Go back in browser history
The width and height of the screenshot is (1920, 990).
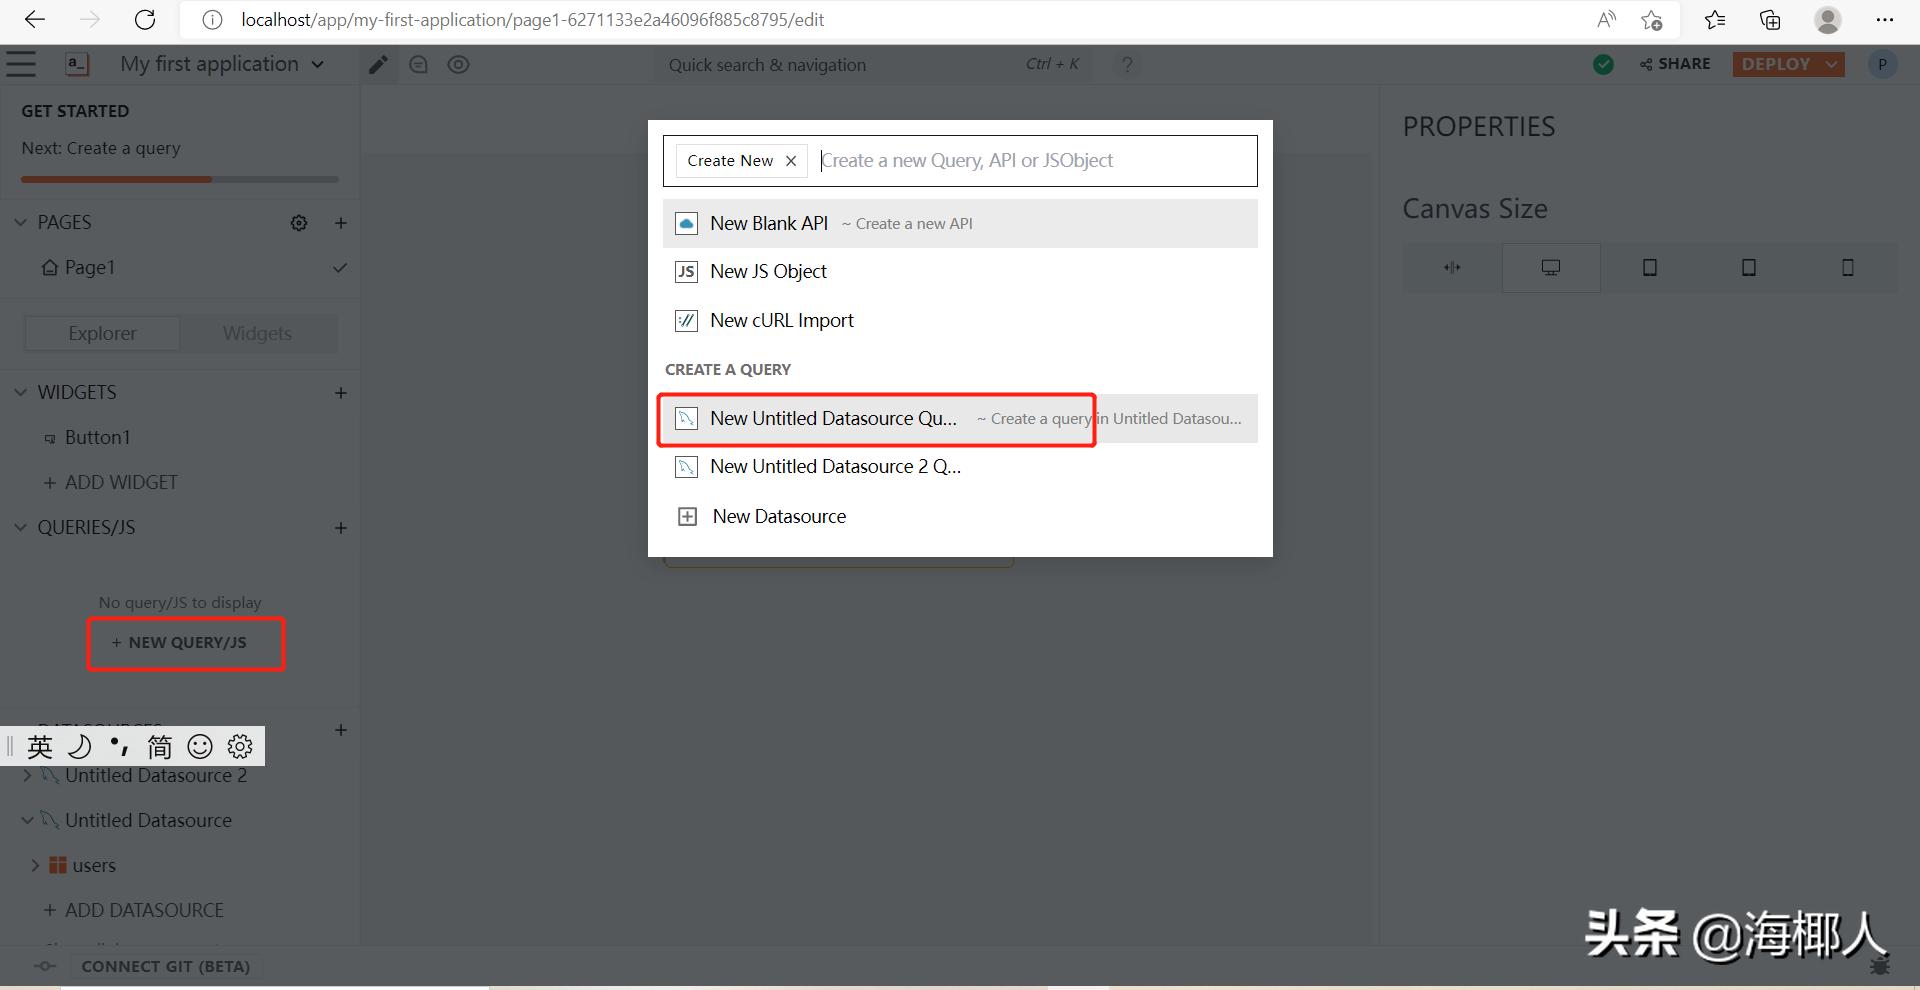coord(35,19)
